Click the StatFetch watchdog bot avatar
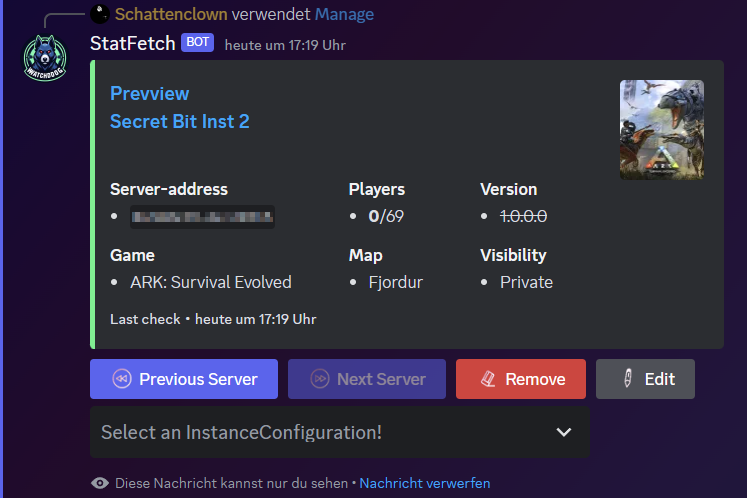 click(x=44, y=59)
